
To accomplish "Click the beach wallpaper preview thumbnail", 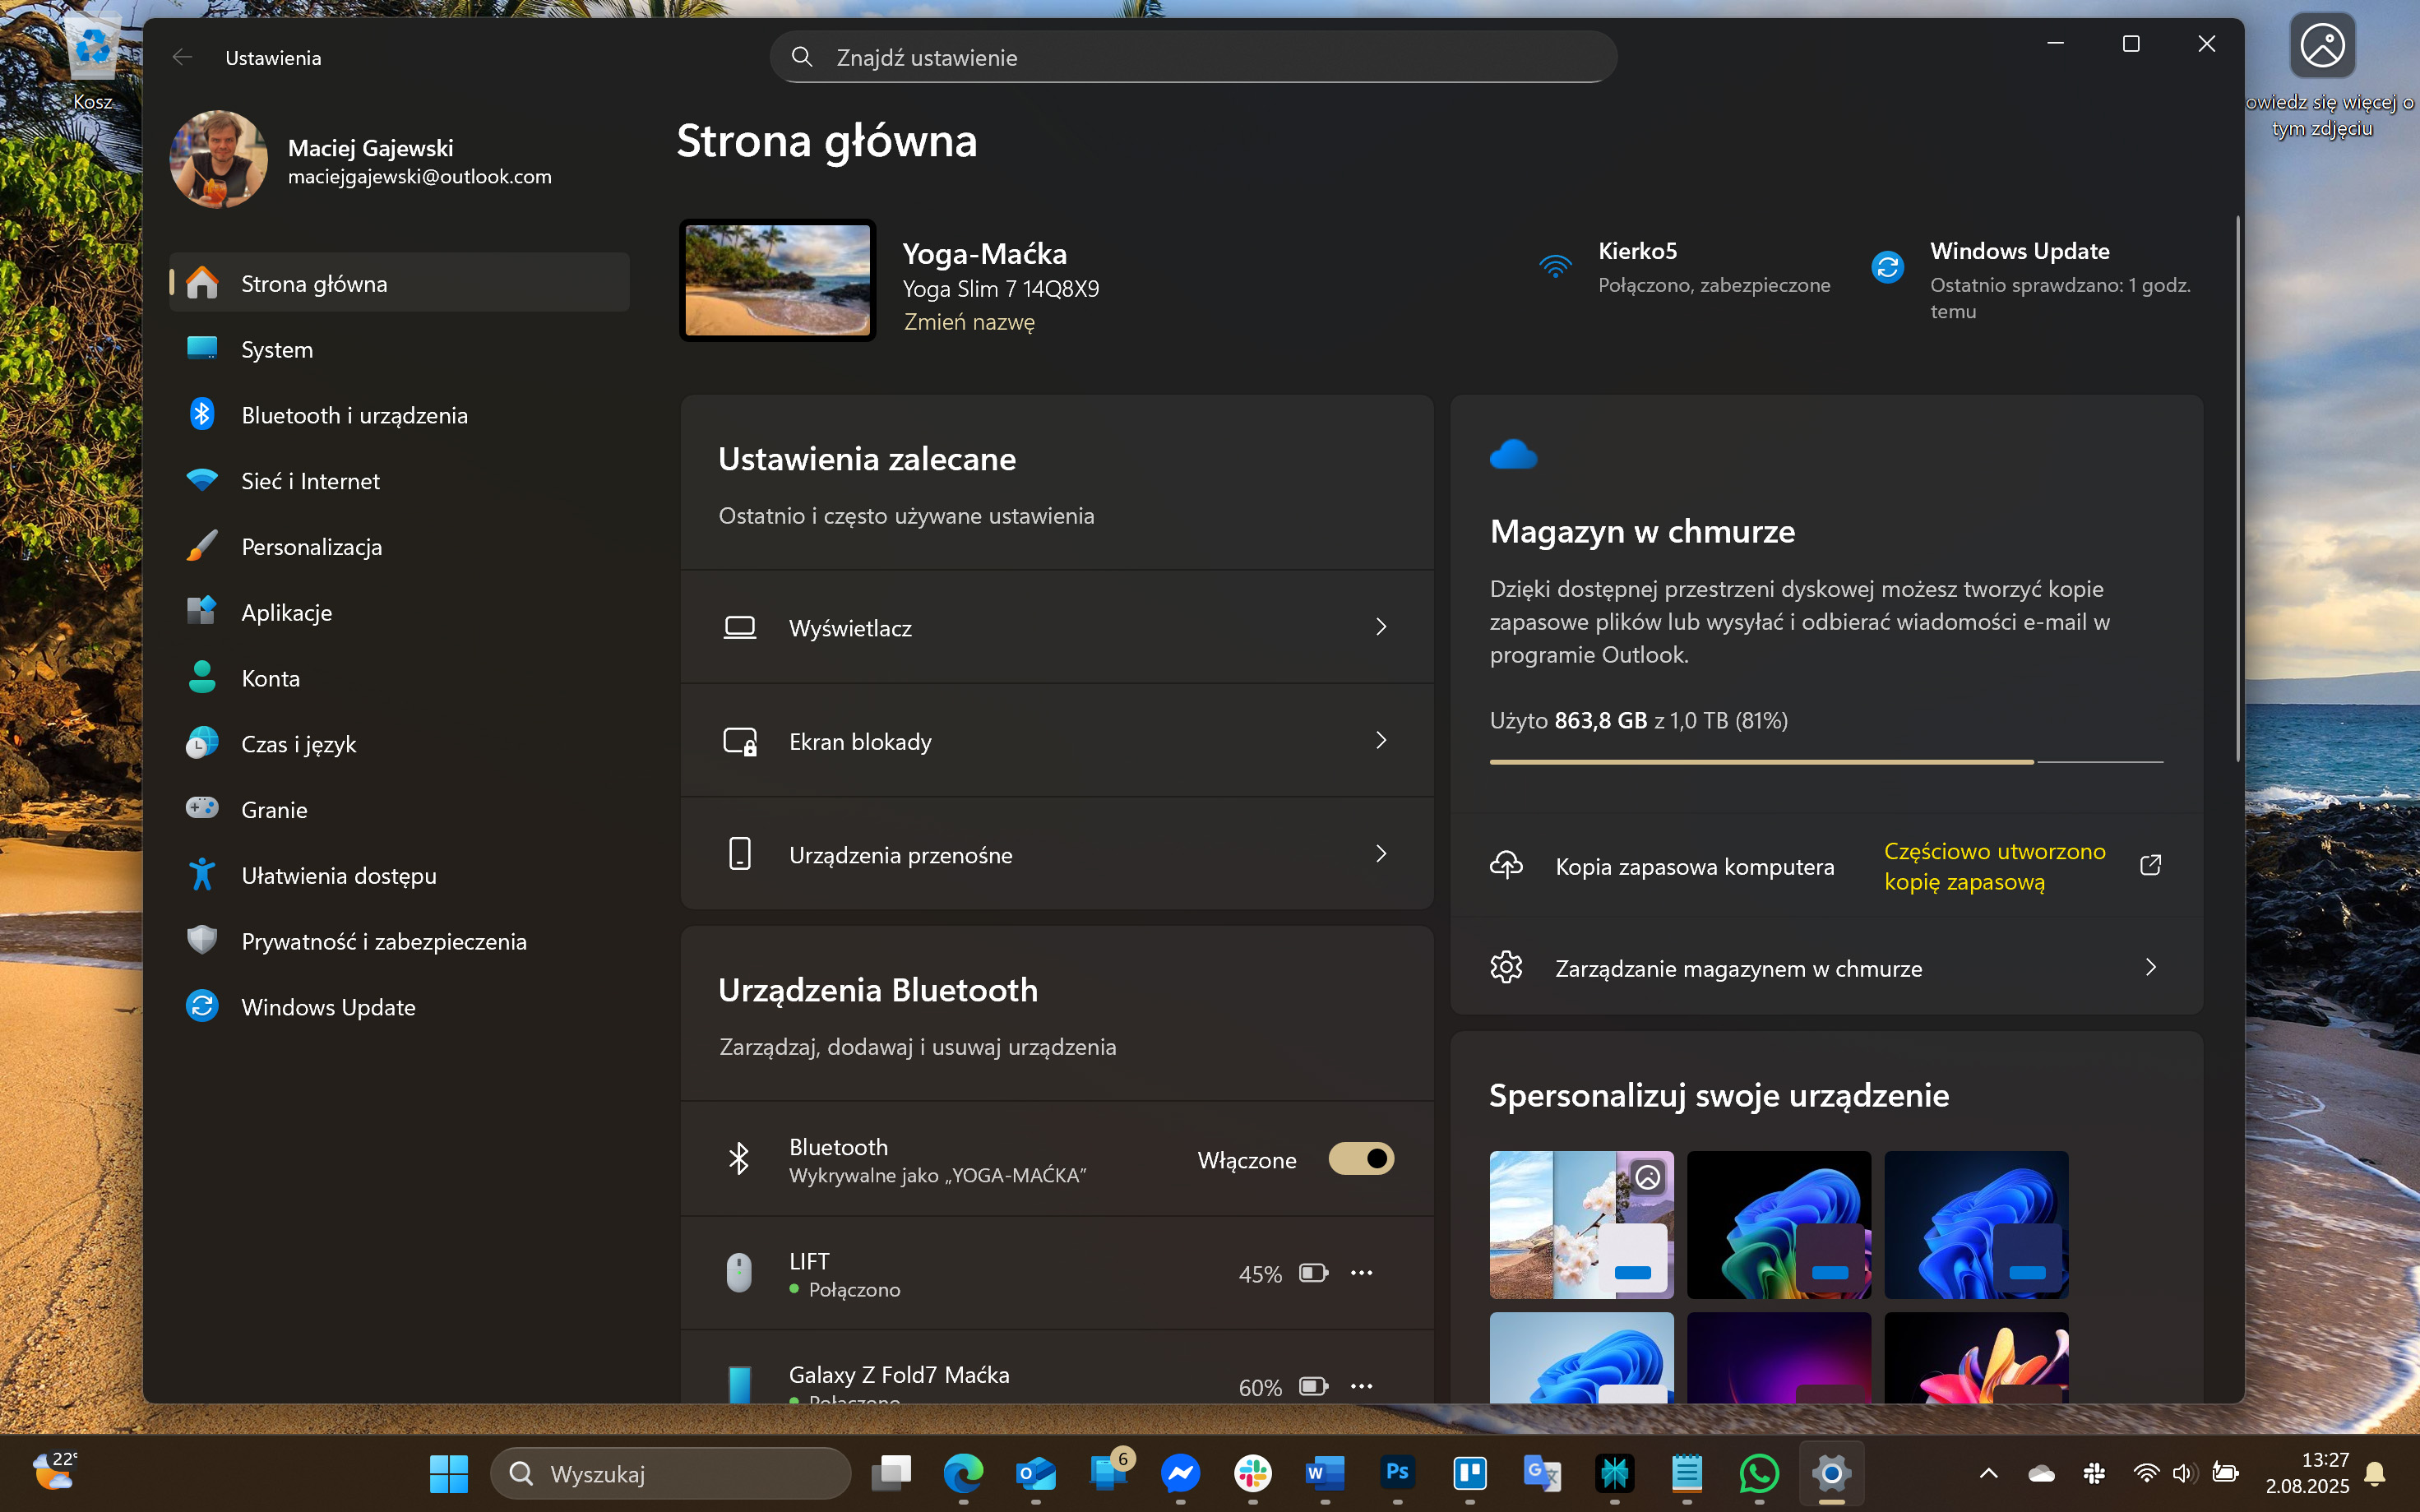I will [777, 280].
